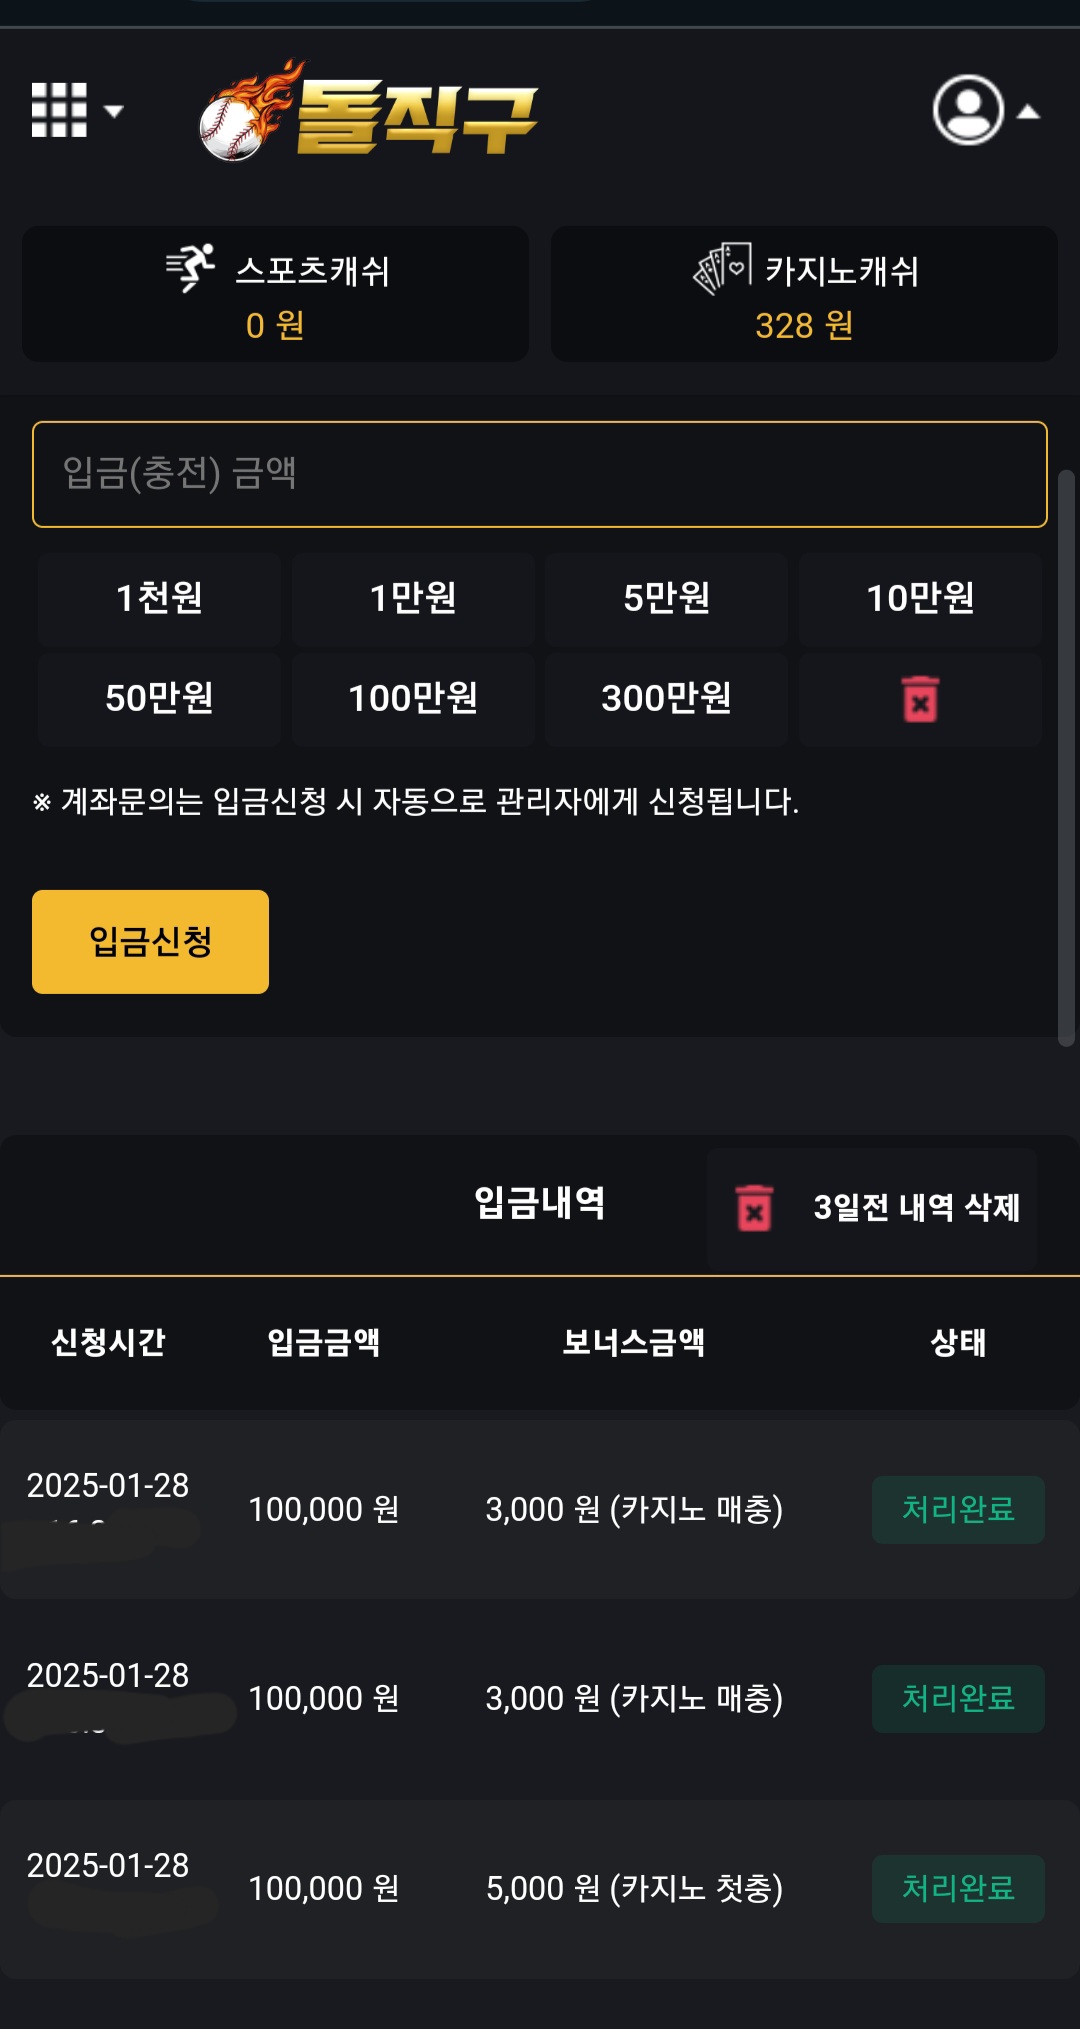Click the 카지노캐쉬 playing cards icon
Image resolution: width=1080 pixels, height=2029 pixels.
click(x=722, y=268)
